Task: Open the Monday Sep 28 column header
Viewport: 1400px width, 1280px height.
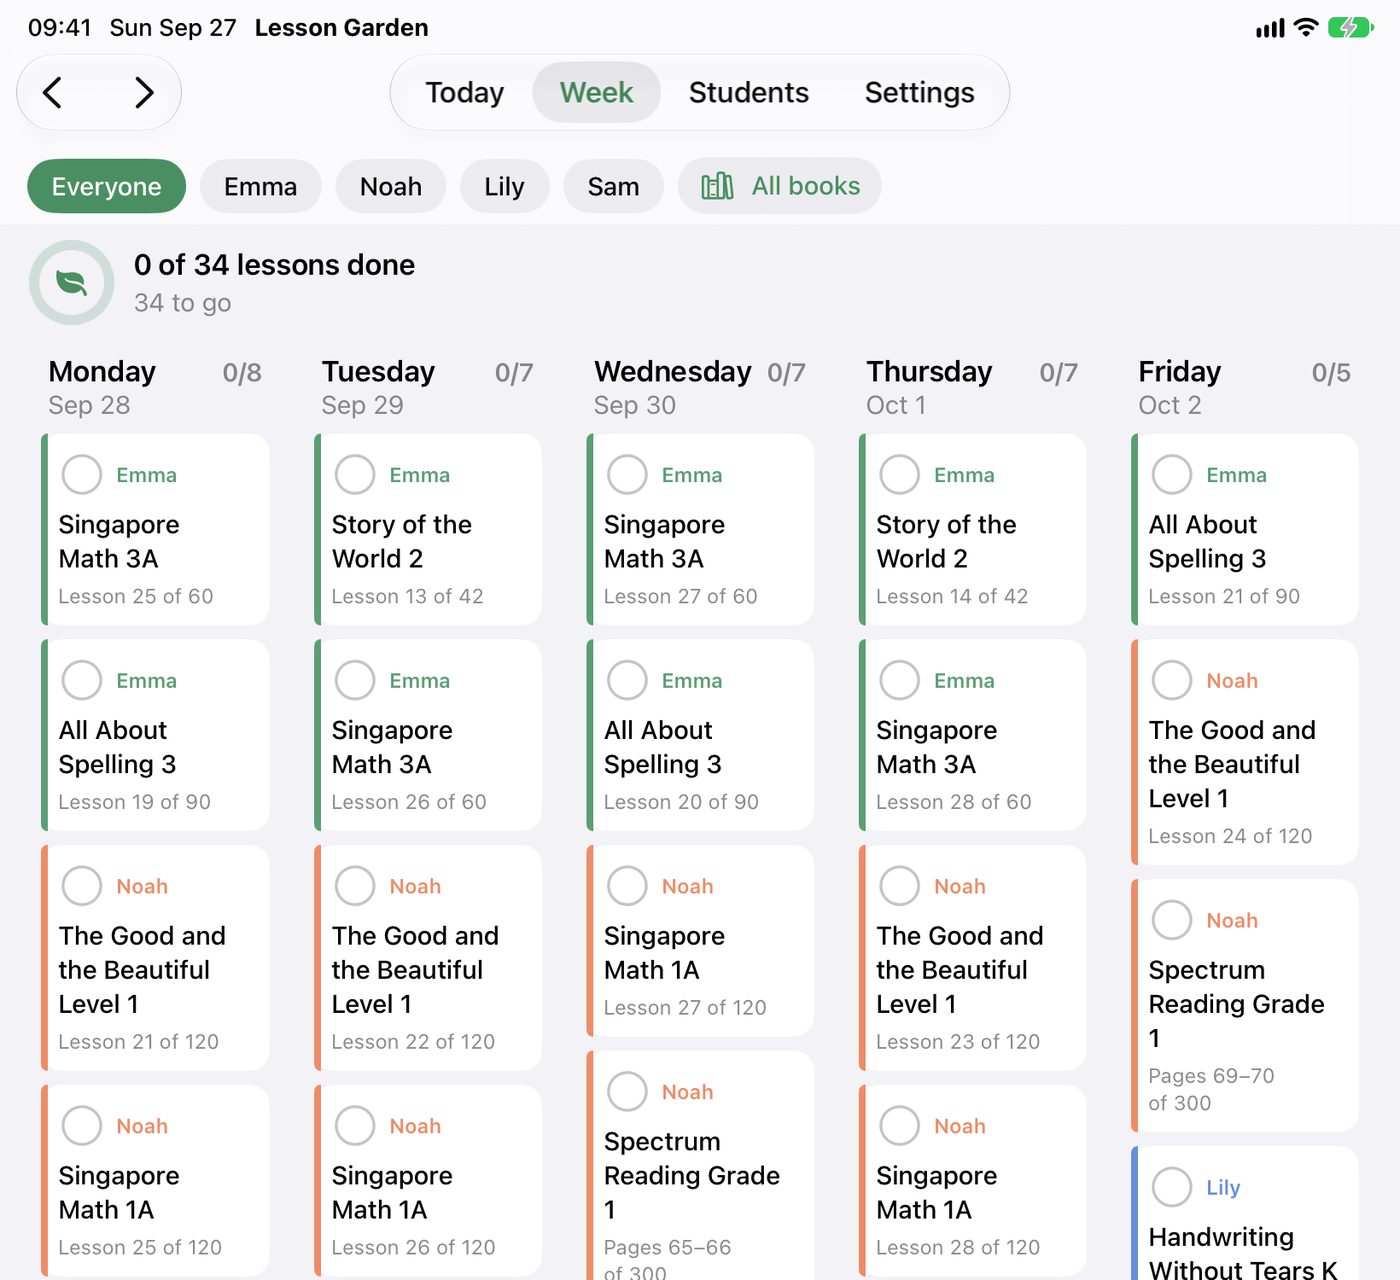Action: [x=155, y=387]
